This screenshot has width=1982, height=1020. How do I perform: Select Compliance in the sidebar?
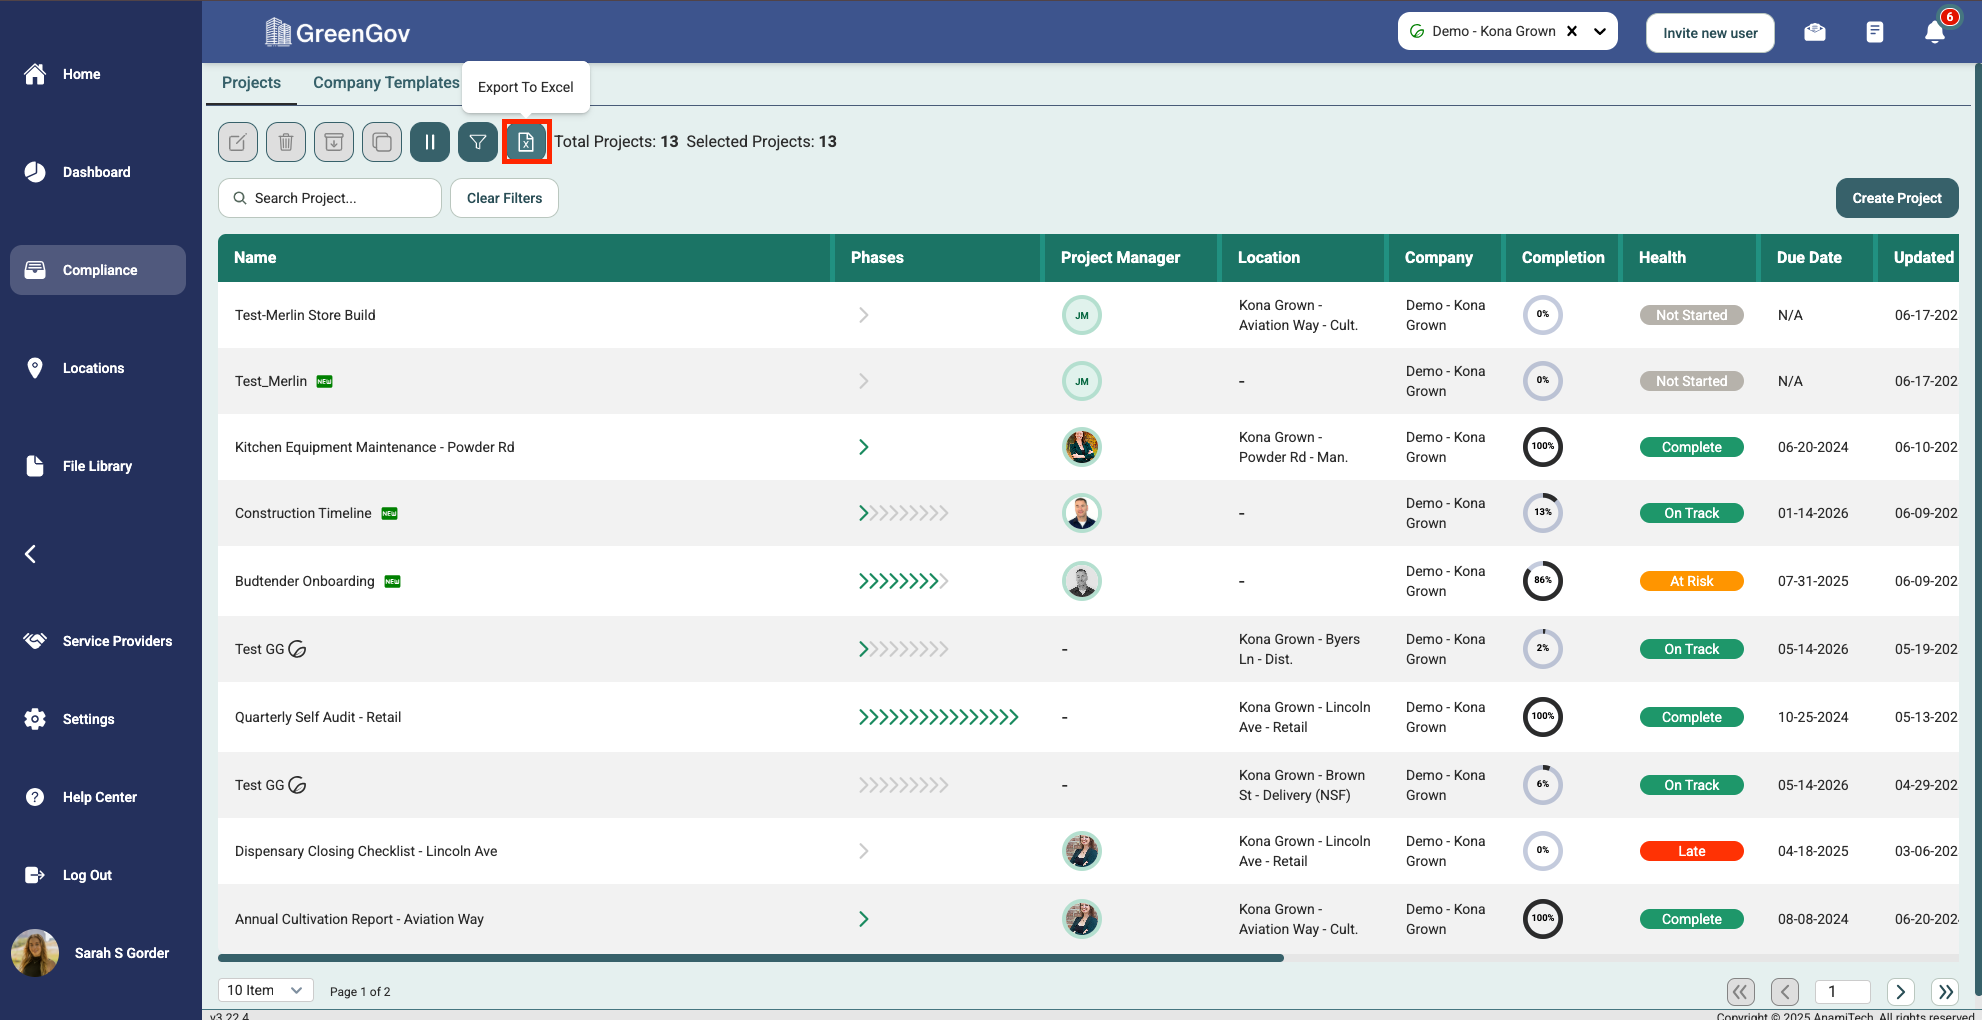pyautogui.click(x=98, y=270)
